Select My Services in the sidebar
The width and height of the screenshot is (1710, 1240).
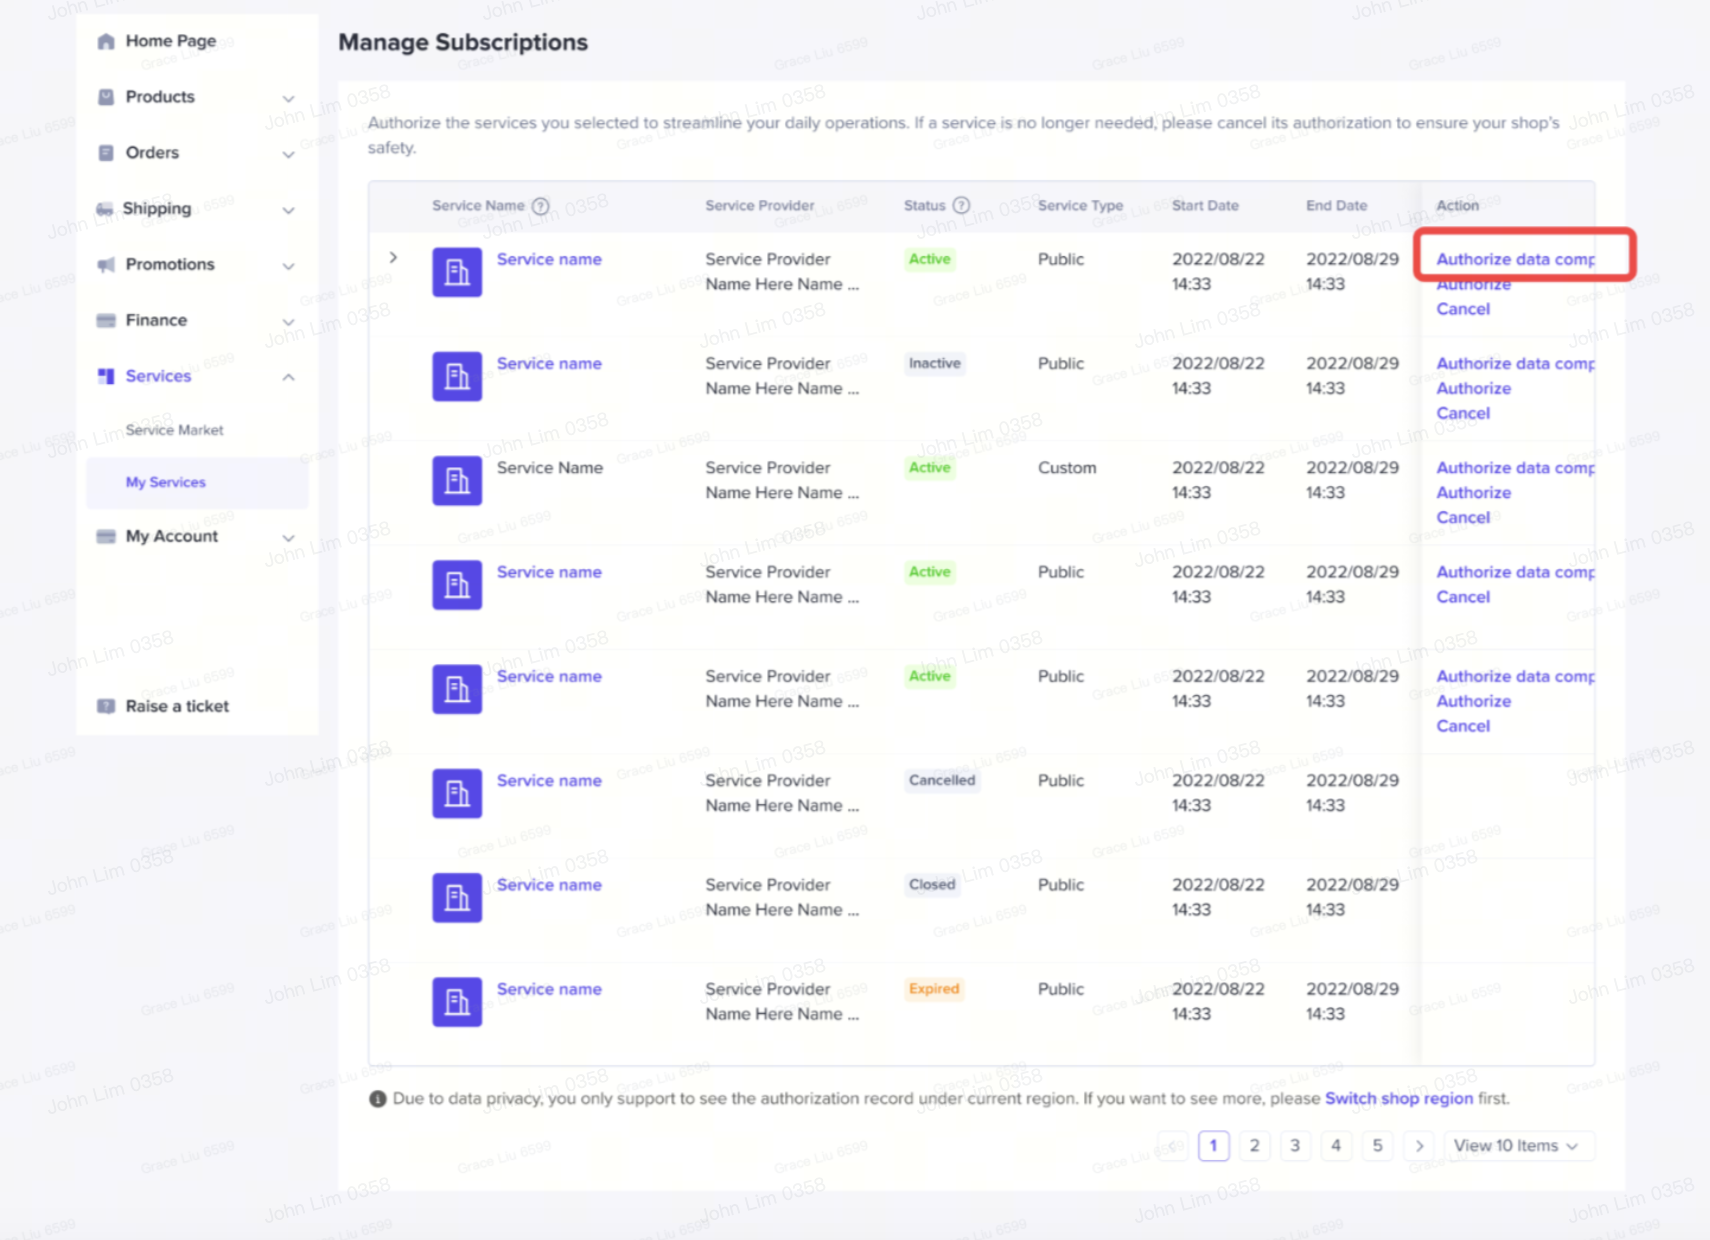coord(166,482)
